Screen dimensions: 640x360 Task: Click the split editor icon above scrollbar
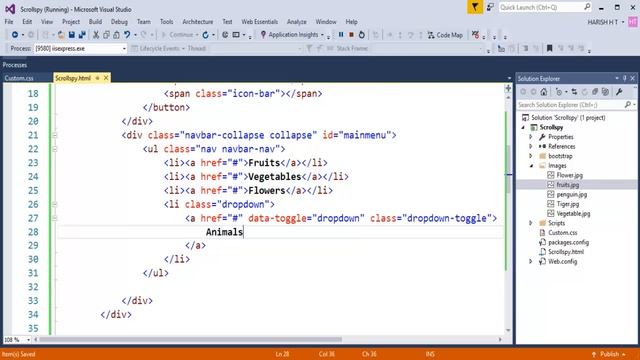tap(508, 88)
